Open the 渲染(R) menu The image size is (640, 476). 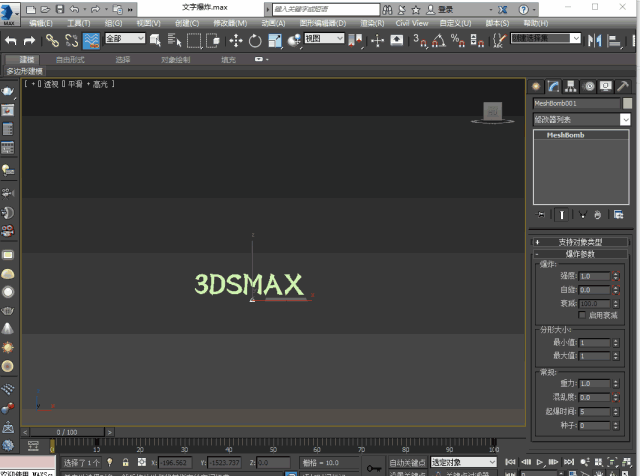pos(372,23)
